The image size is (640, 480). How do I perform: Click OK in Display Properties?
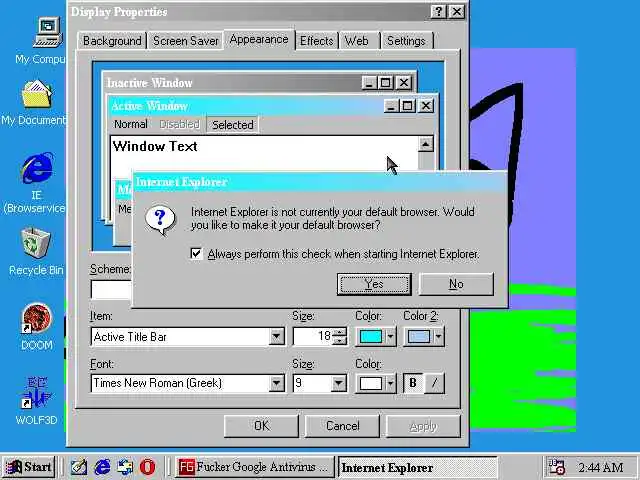(261, 426)
